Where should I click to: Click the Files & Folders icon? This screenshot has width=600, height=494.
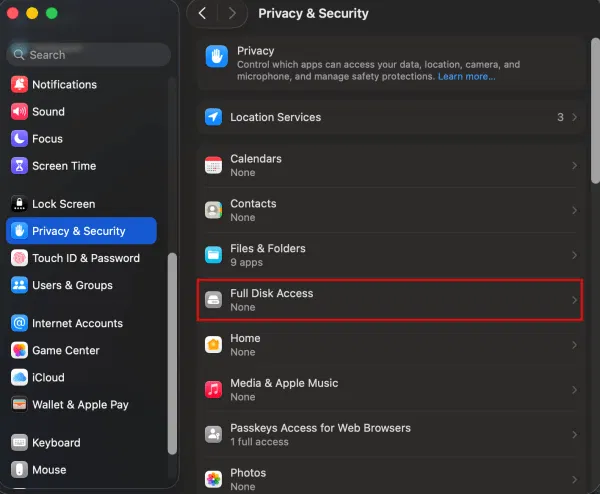[213, 255]
